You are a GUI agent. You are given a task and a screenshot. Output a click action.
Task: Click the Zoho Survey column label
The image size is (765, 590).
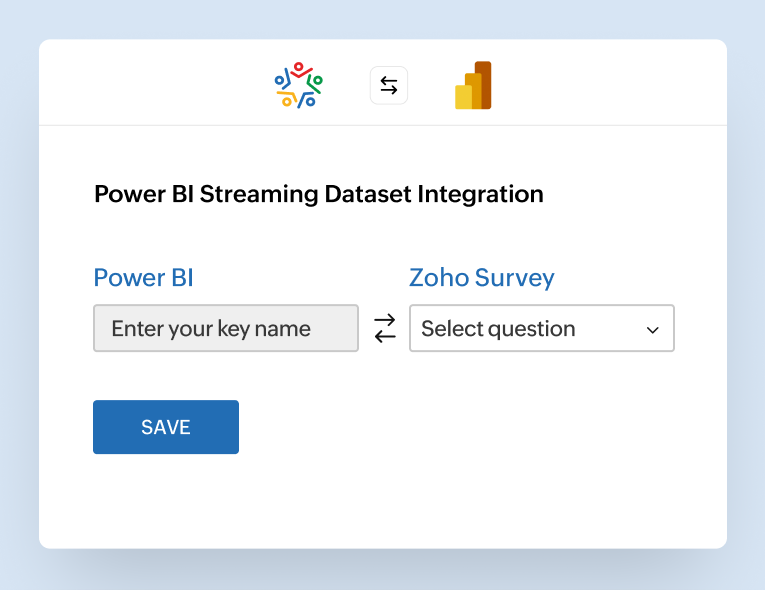pyautogui.click(x=482, y=278)
